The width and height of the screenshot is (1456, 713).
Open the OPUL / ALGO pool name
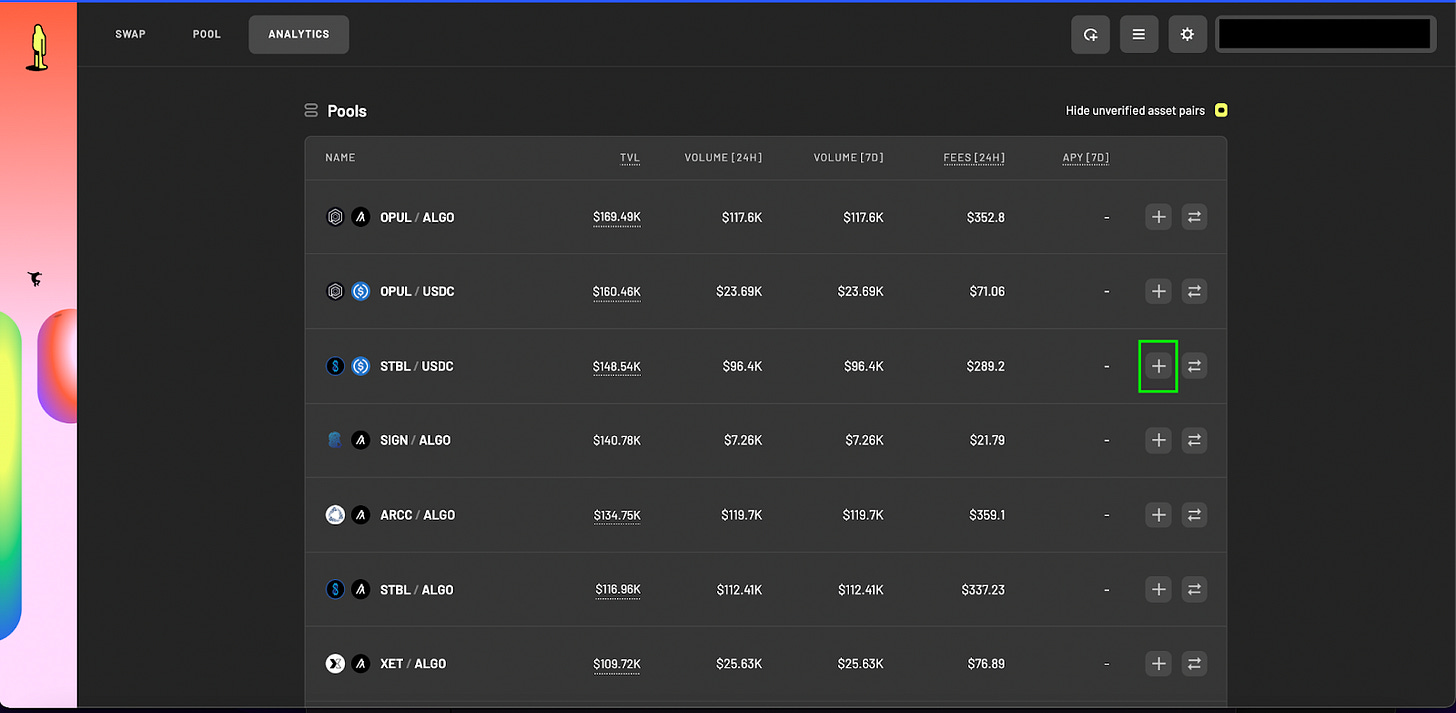pyautogui.click(x=417, y=217)
